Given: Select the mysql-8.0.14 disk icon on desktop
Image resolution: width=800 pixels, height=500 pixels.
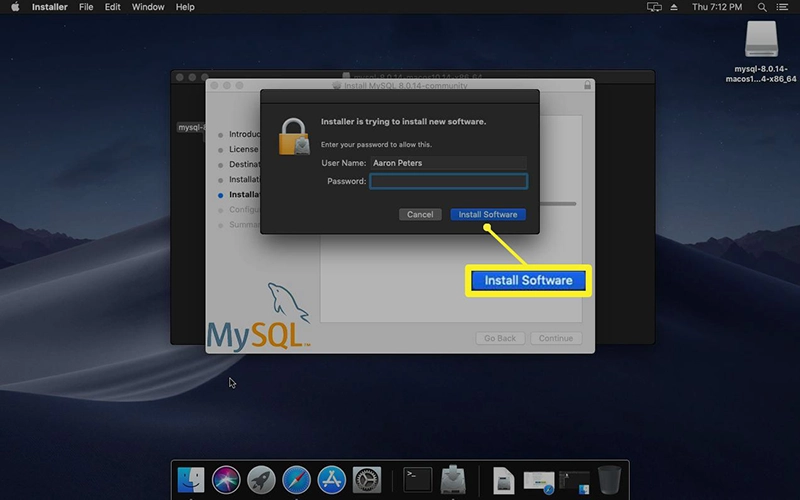Looking at the screenshot, I should 761,39.
